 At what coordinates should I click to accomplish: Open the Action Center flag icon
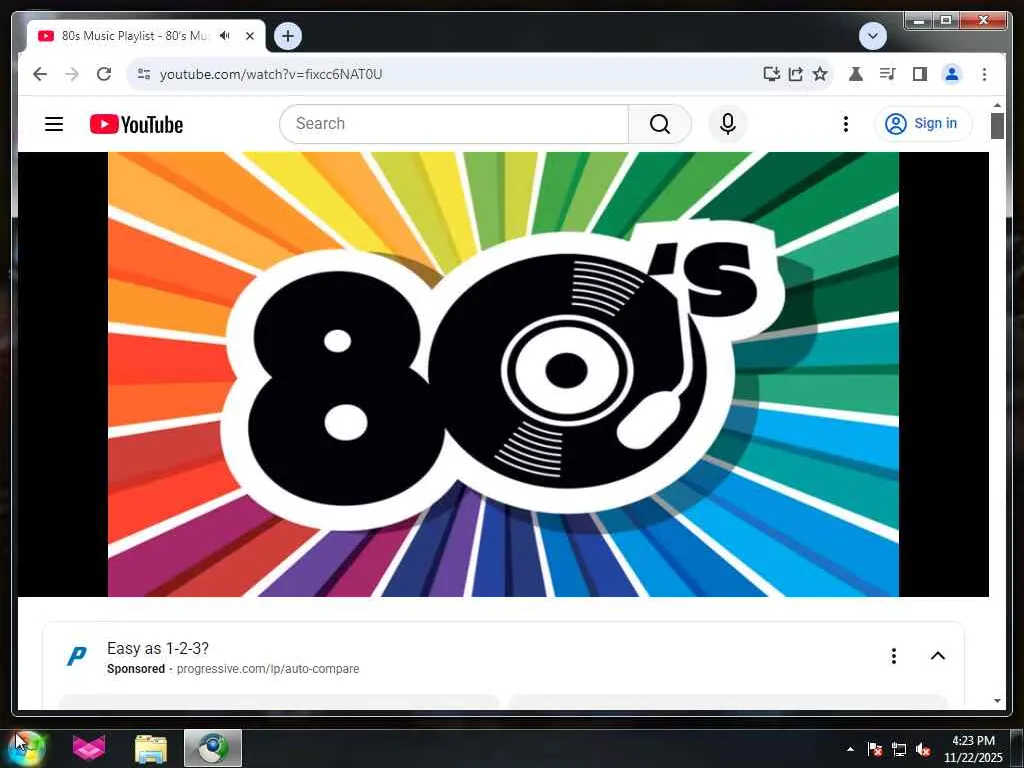tap(874, 749)
